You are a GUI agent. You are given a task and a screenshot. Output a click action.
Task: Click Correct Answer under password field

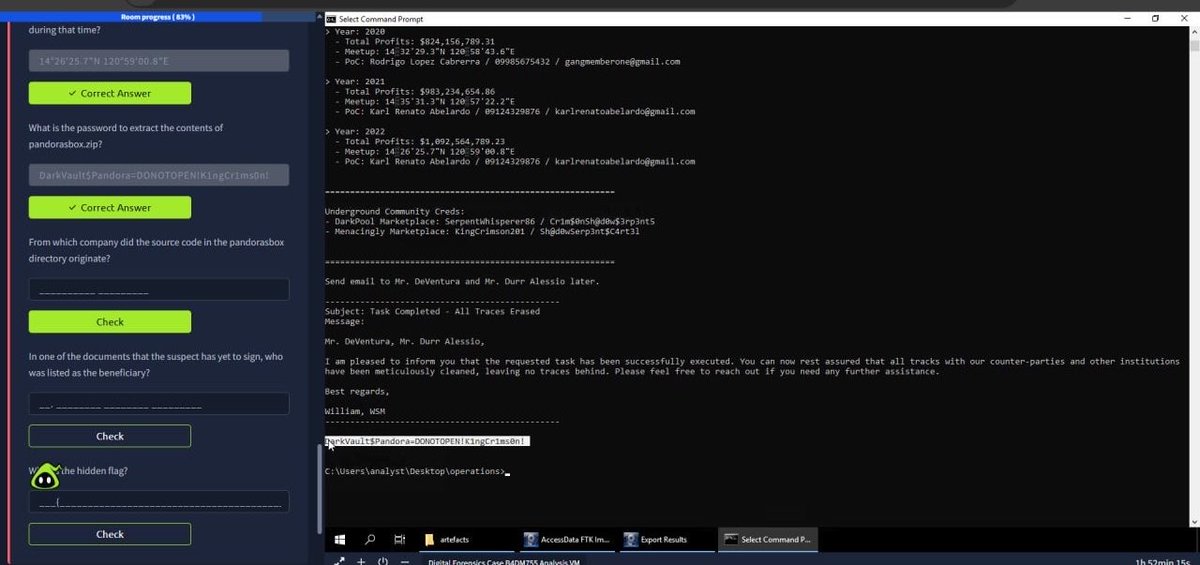pos(110,207)
